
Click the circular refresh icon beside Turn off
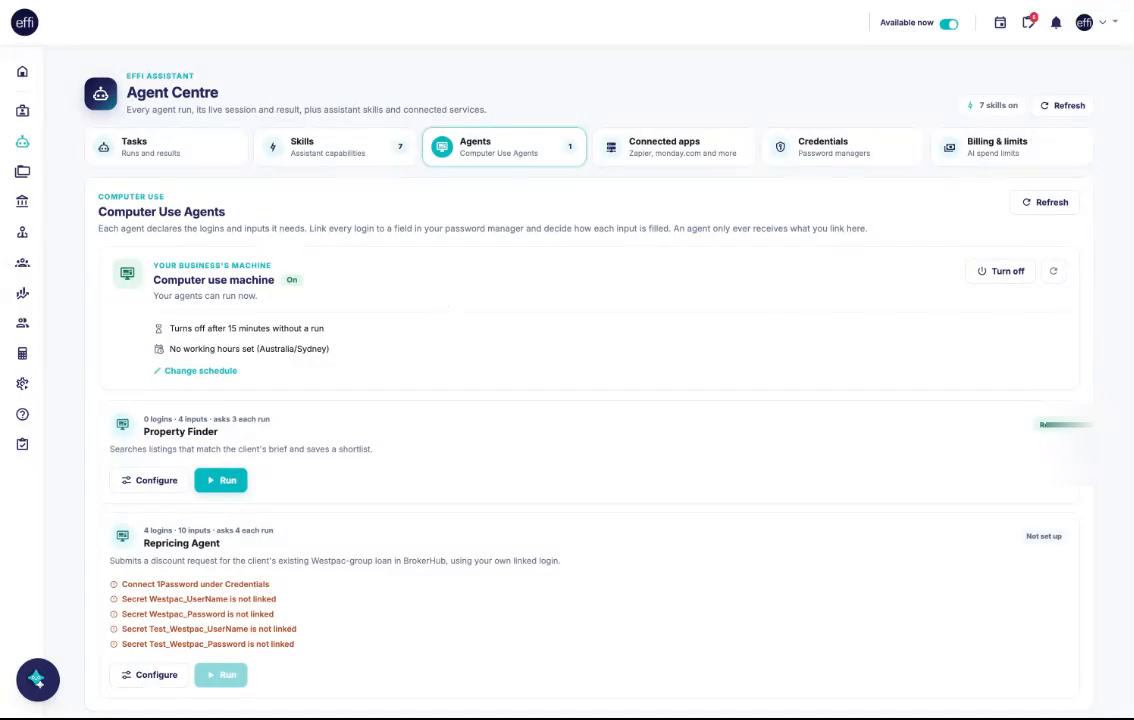(x=1054, y=271)
